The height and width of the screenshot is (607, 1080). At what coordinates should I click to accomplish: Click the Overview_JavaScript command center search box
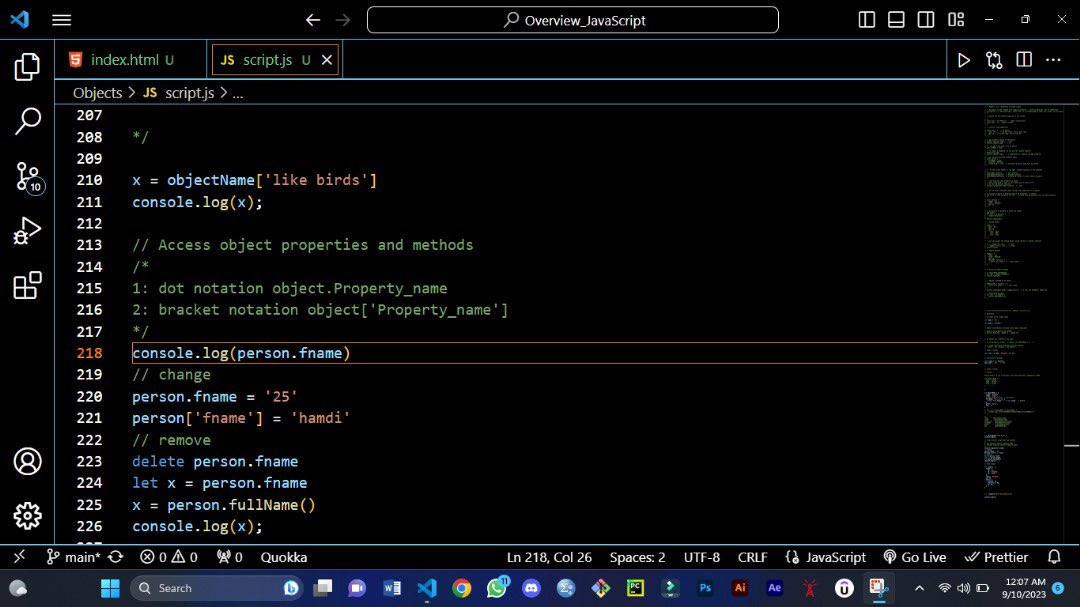(x=572, y=20)
